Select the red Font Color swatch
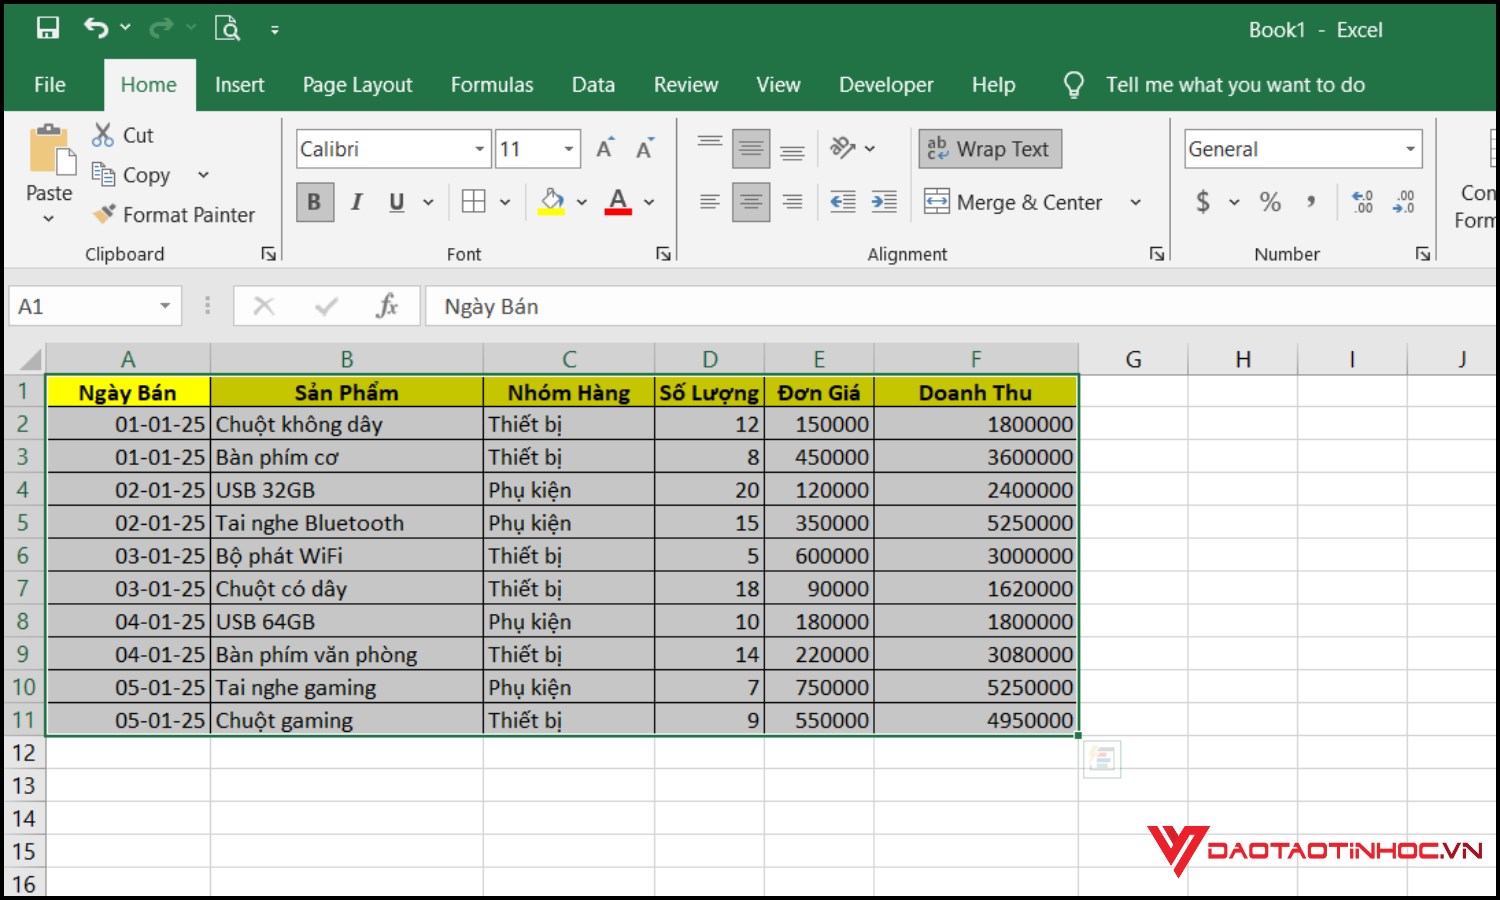The image size is (1500, 900). coord(617,201)
